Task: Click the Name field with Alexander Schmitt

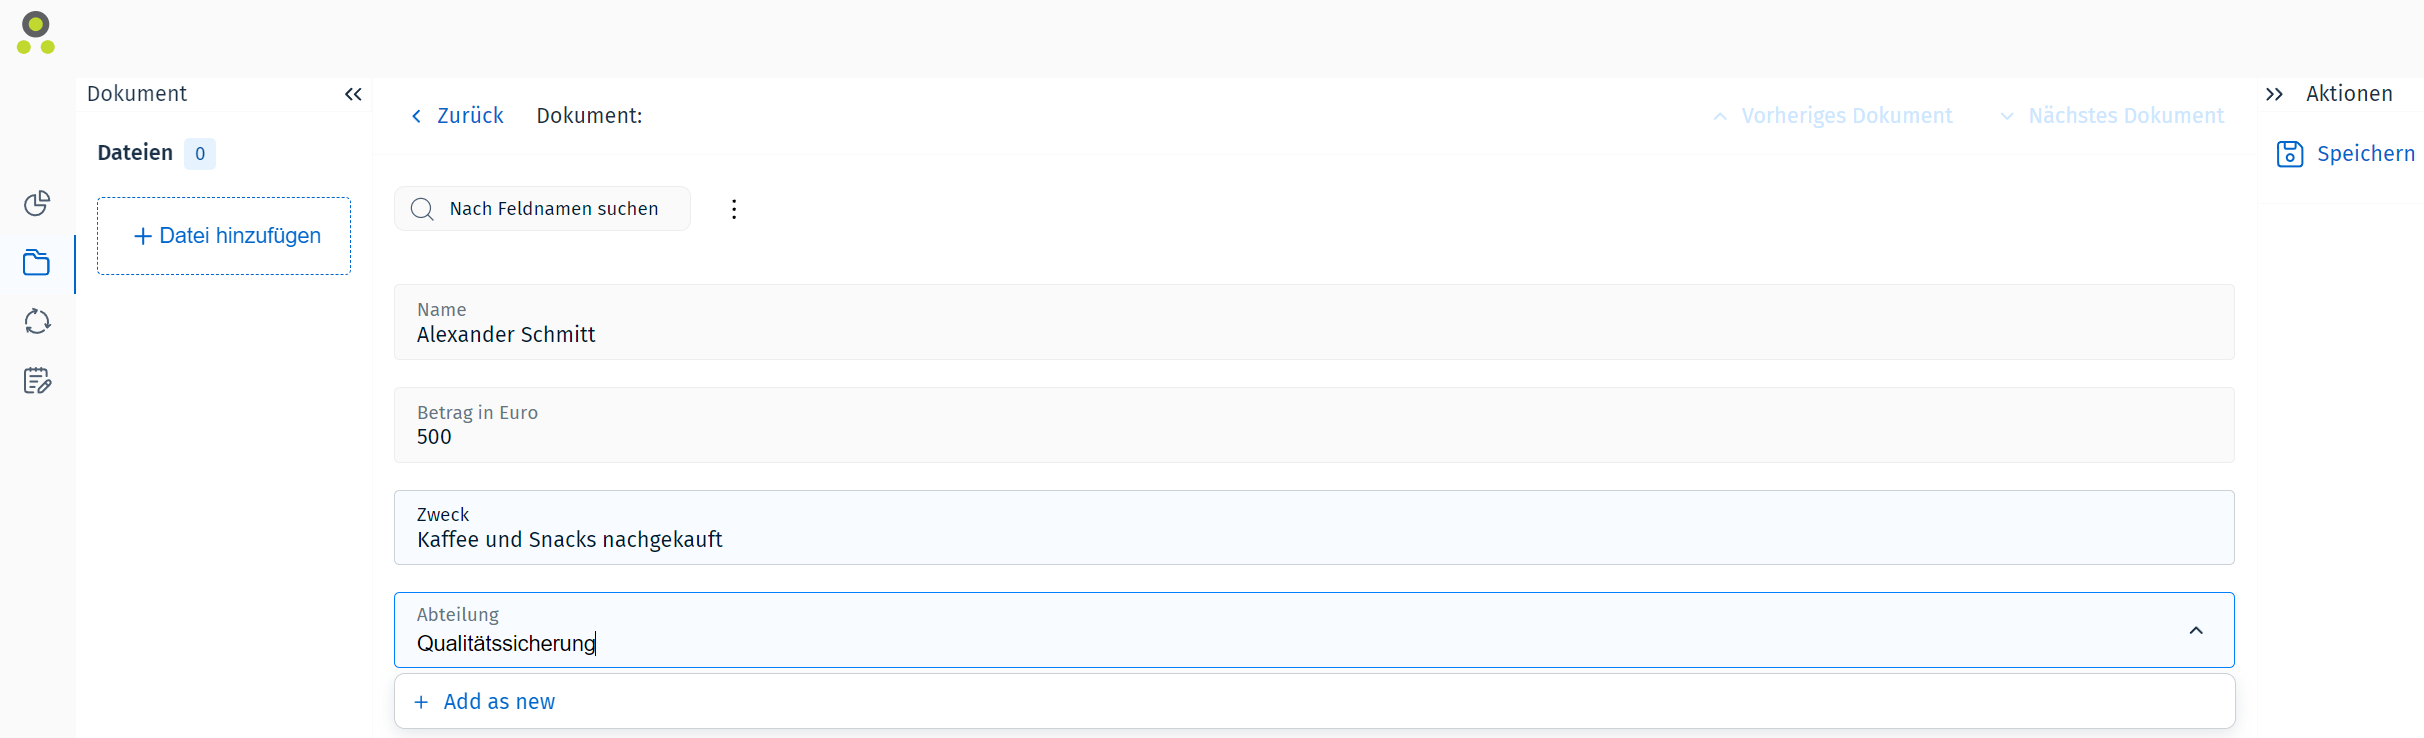Action: [x=1314, y=322]
